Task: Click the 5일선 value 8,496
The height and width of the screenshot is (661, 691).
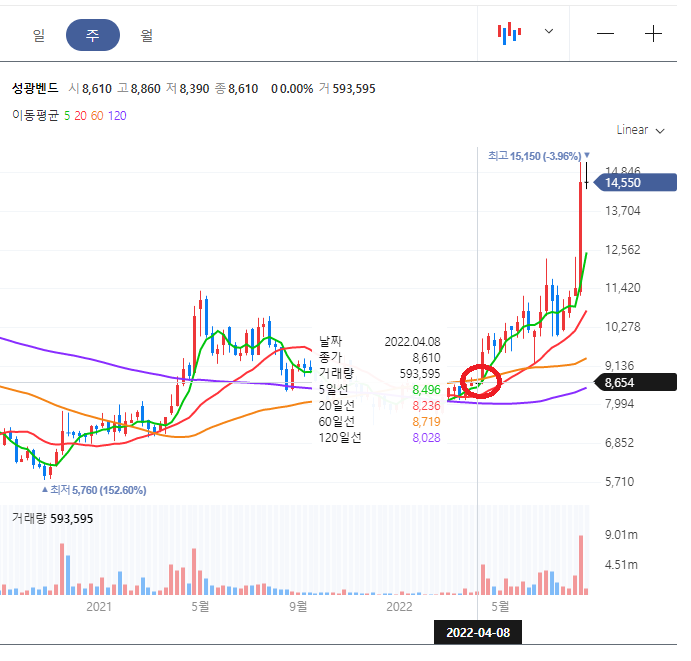Action: 426,390
